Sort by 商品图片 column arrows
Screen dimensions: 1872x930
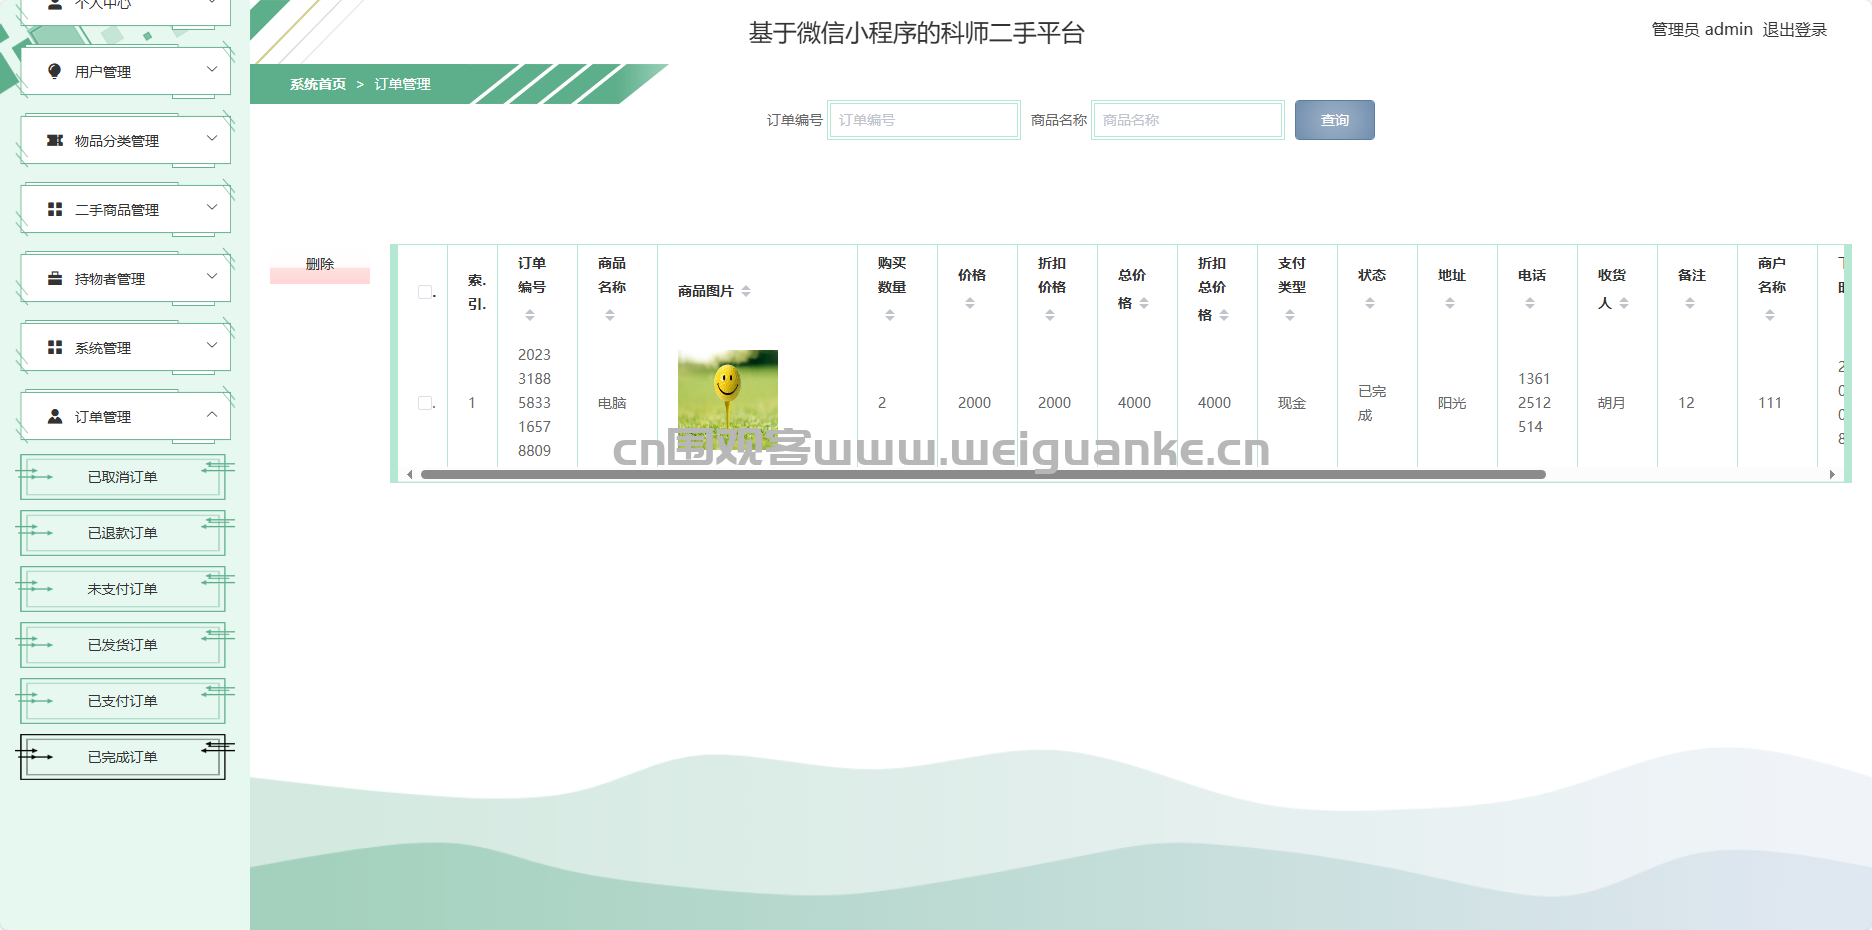coord(746,291)
